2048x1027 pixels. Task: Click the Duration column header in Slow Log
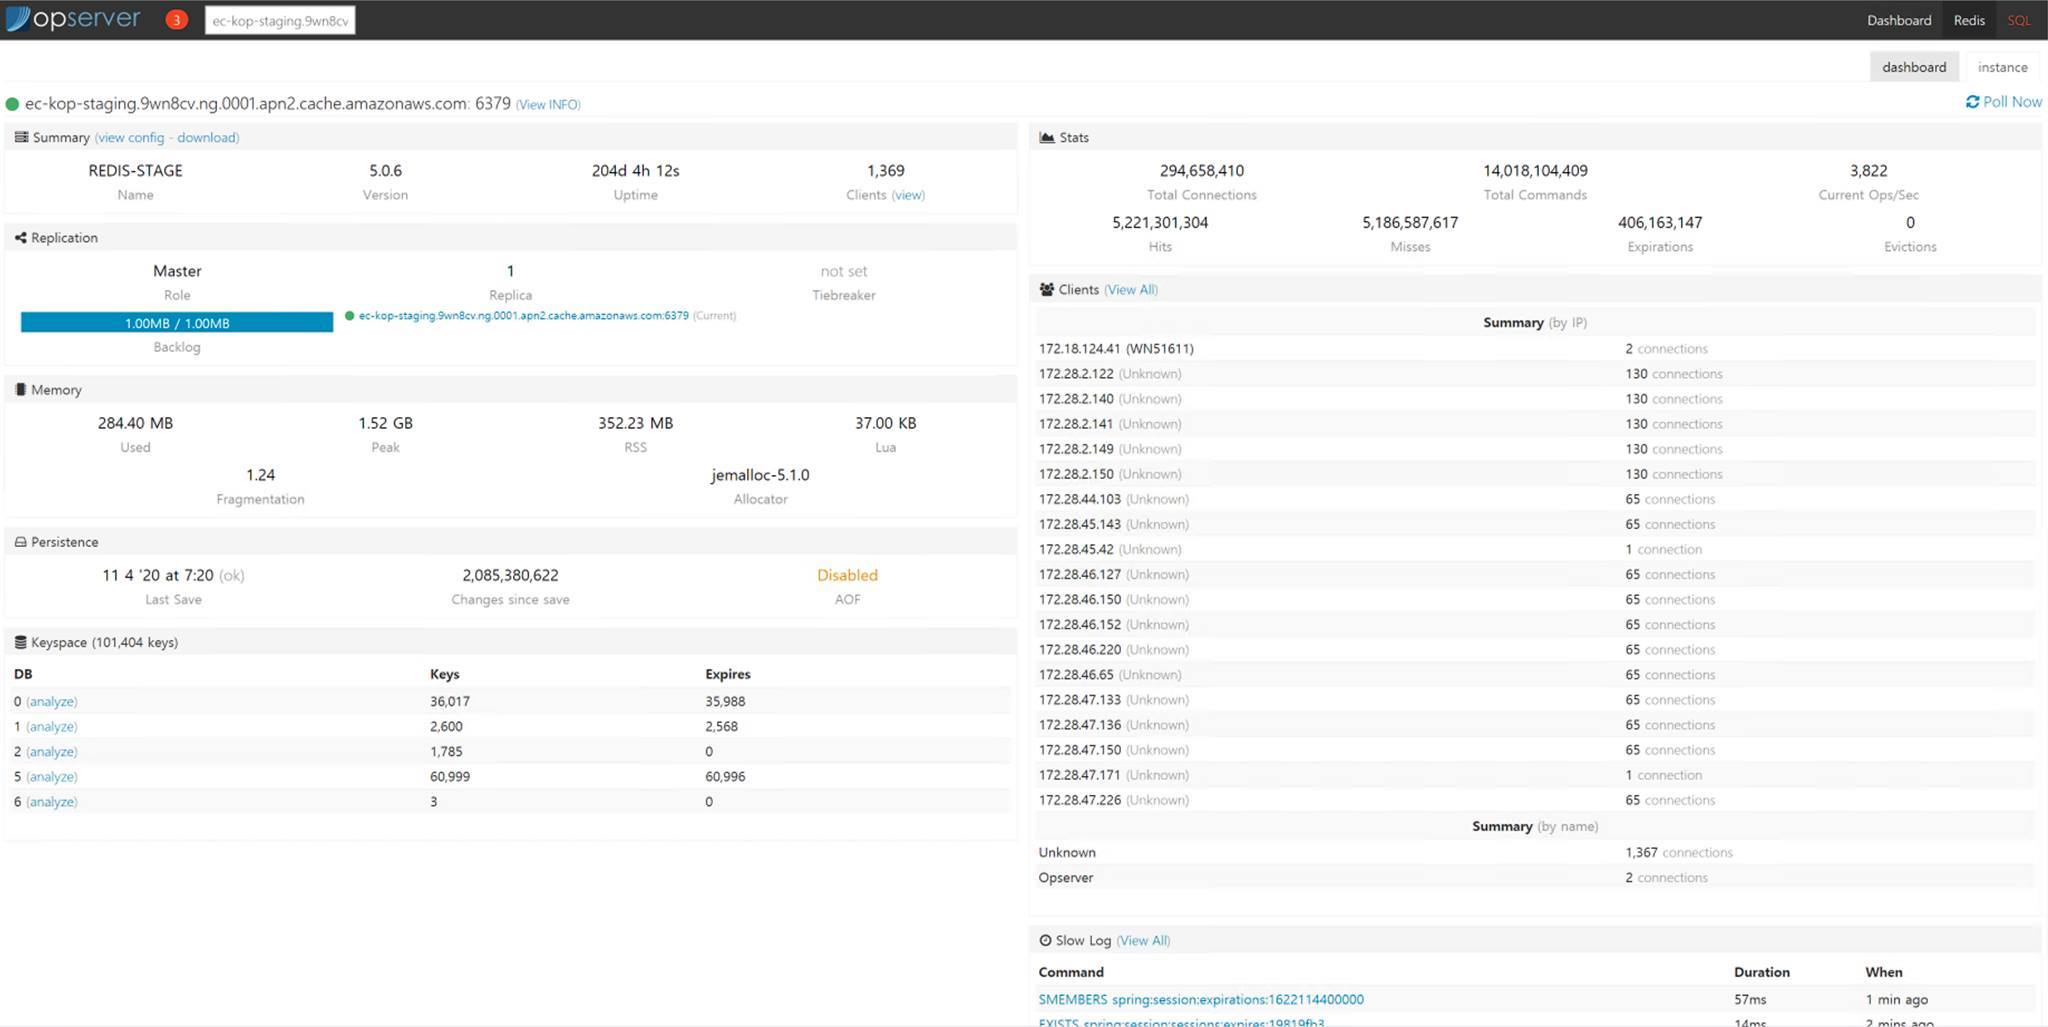pyautogui.click(x=1761, y=972)
